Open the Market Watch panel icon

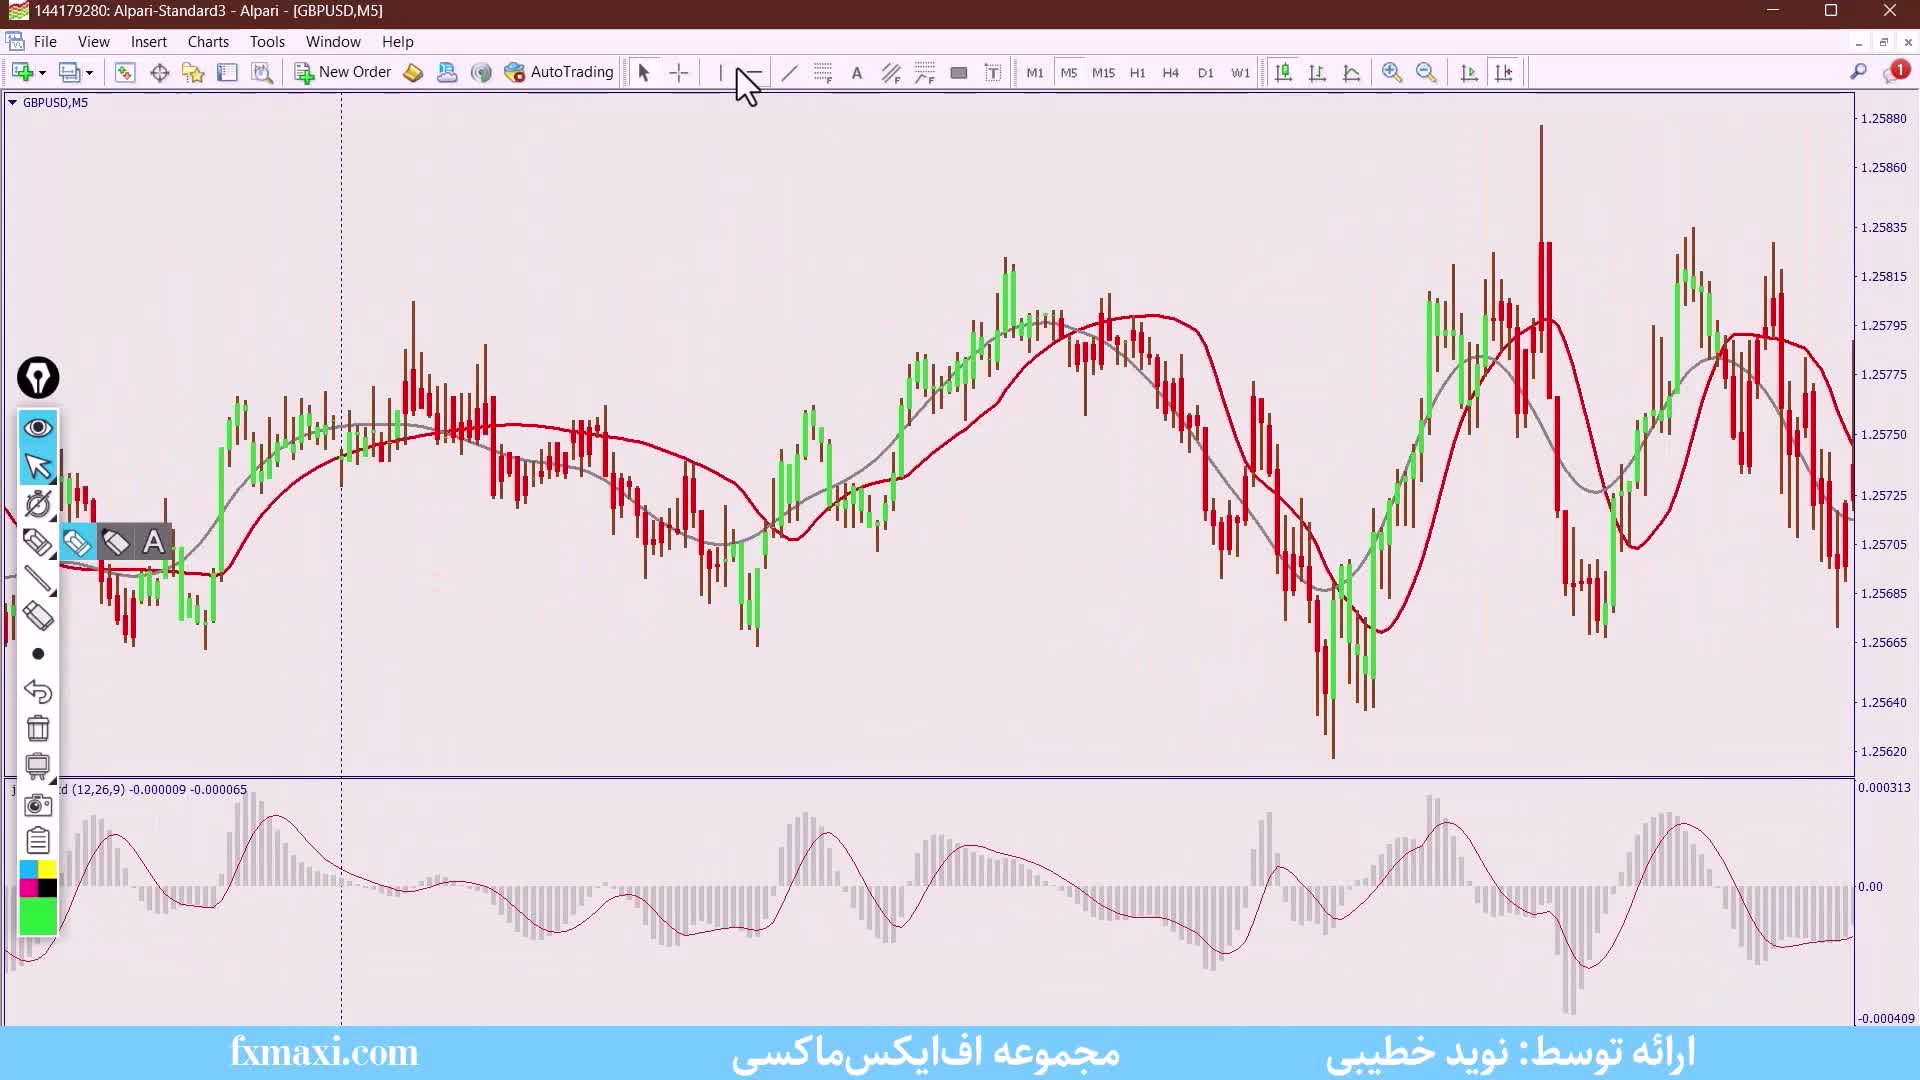point(125,72)
